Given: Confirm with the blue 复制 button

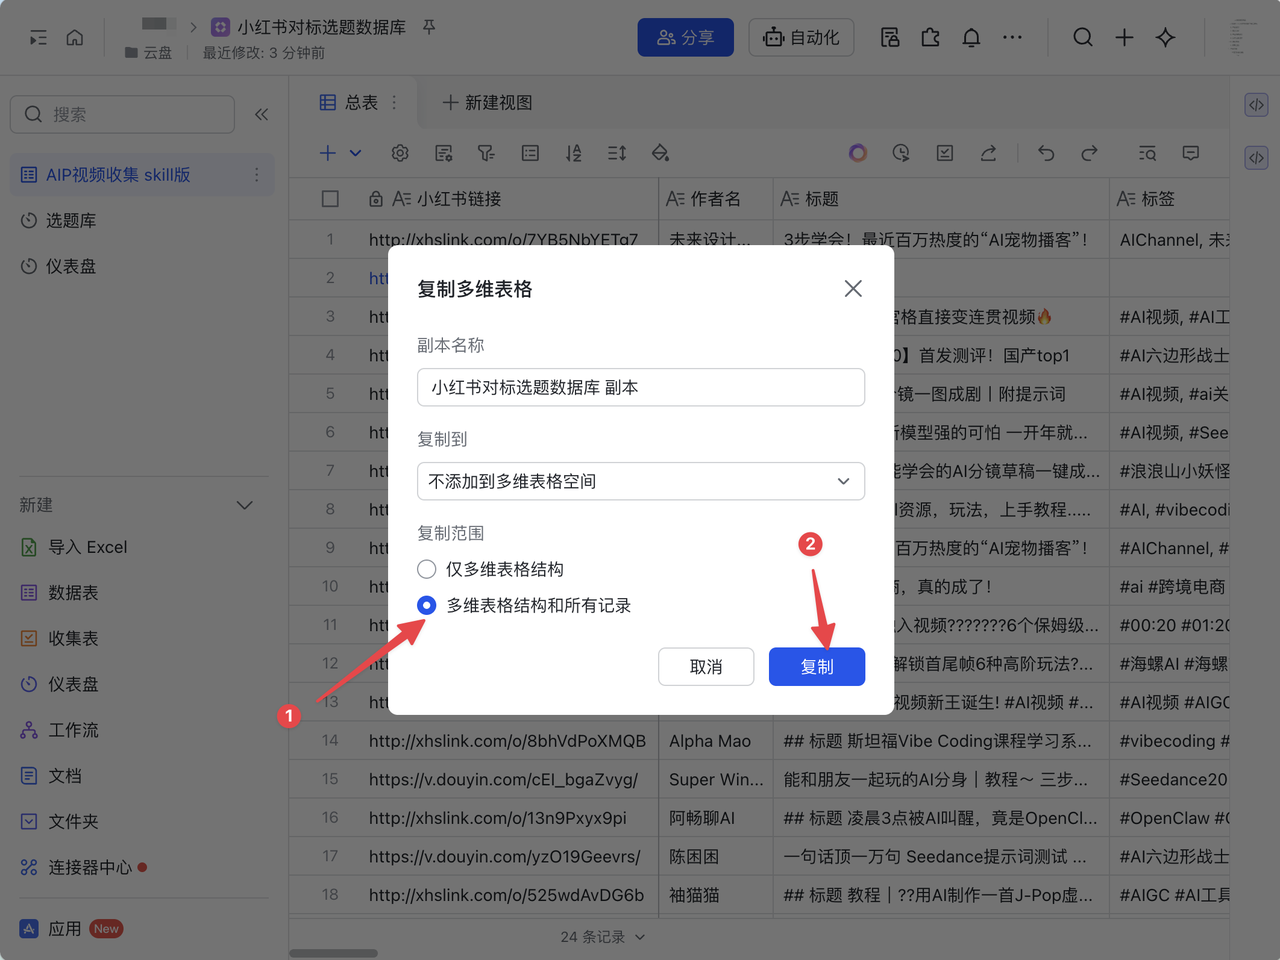Looking at the screenshot, I should point(817,667).
